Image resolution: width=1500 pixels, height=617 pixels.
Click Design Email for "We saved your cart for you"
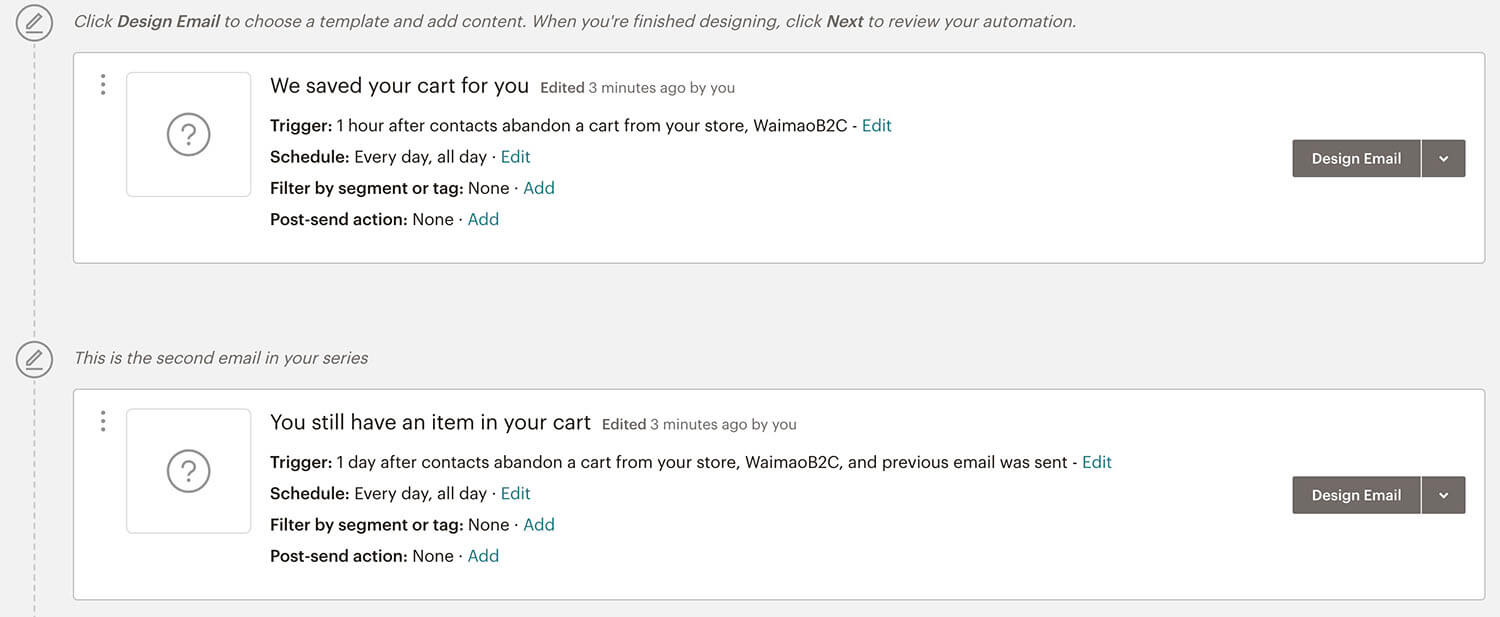point(1356,158)
